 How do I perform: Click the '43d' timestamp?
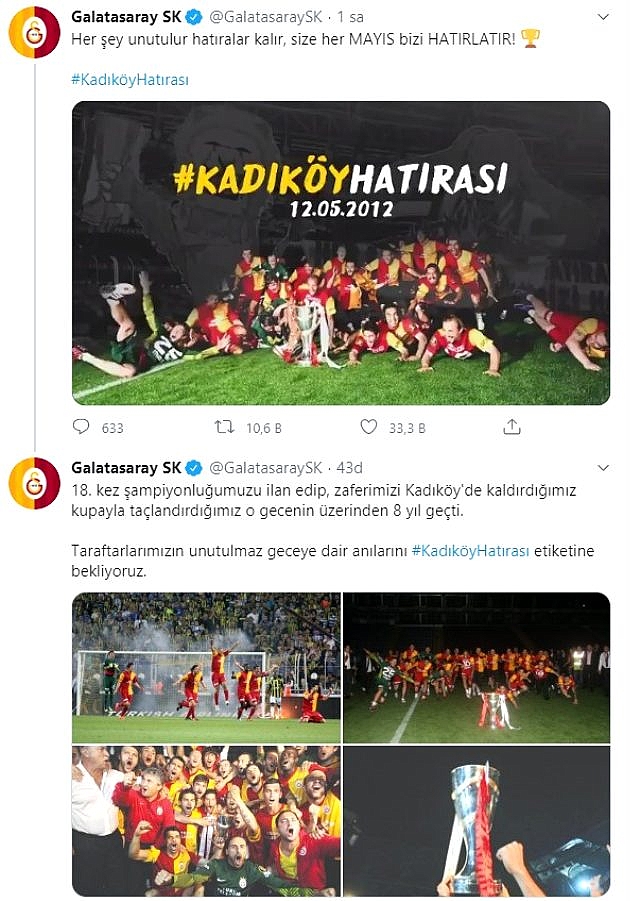tap(349, 468)
